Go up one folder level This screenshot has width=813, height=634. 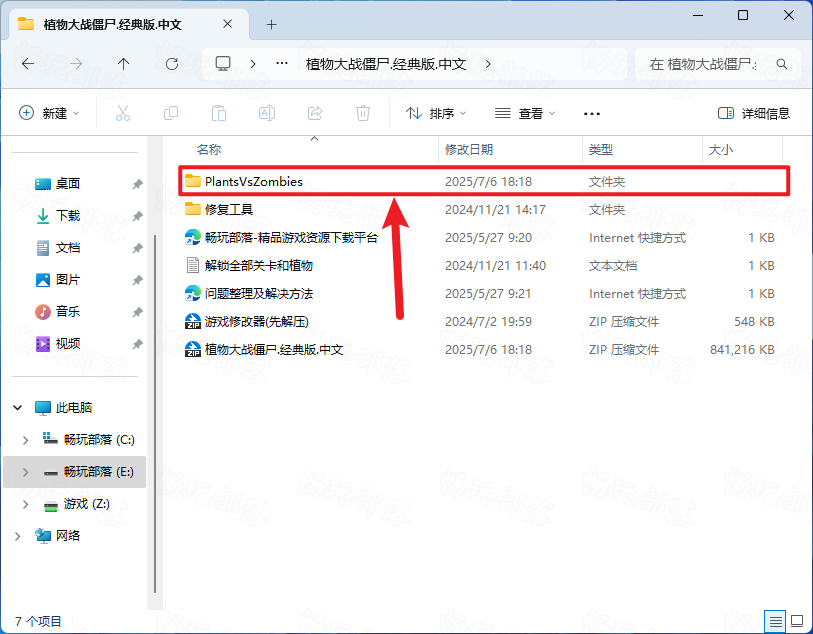point(123,64)
